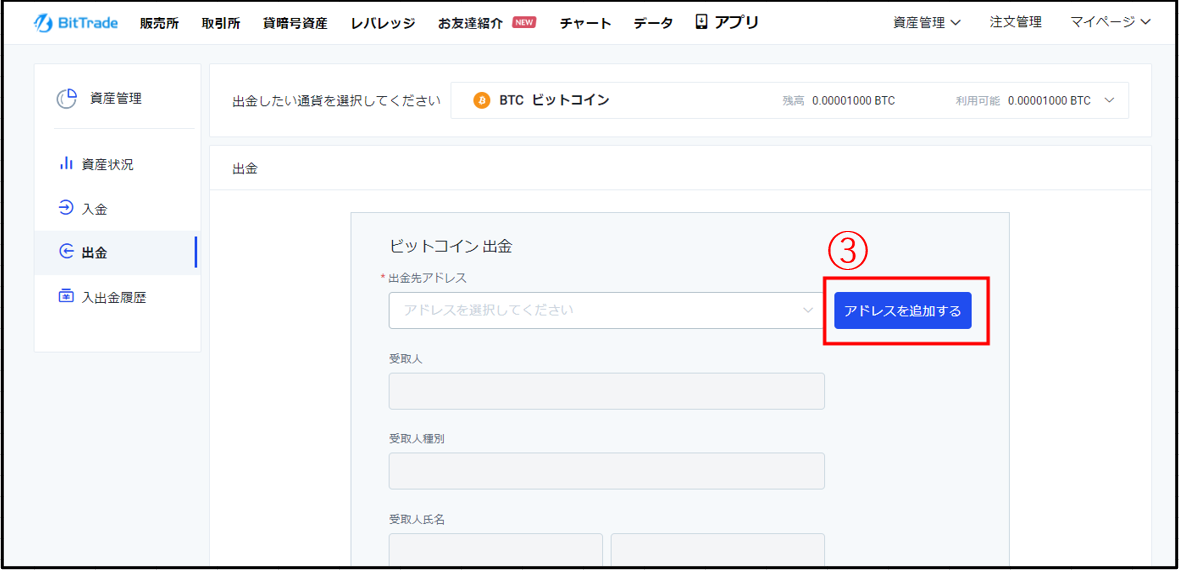
Task: Open the BTC ビットコイン currency selector
Action: 790,100
